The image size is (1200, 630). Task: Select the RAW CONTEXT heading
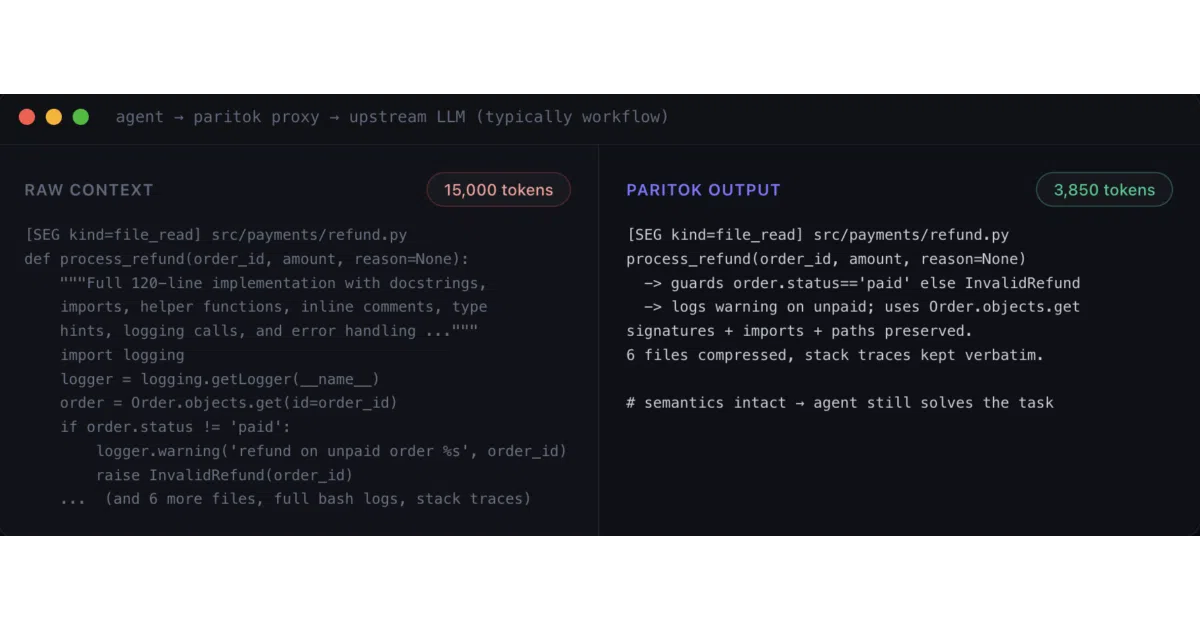(89, 190)
